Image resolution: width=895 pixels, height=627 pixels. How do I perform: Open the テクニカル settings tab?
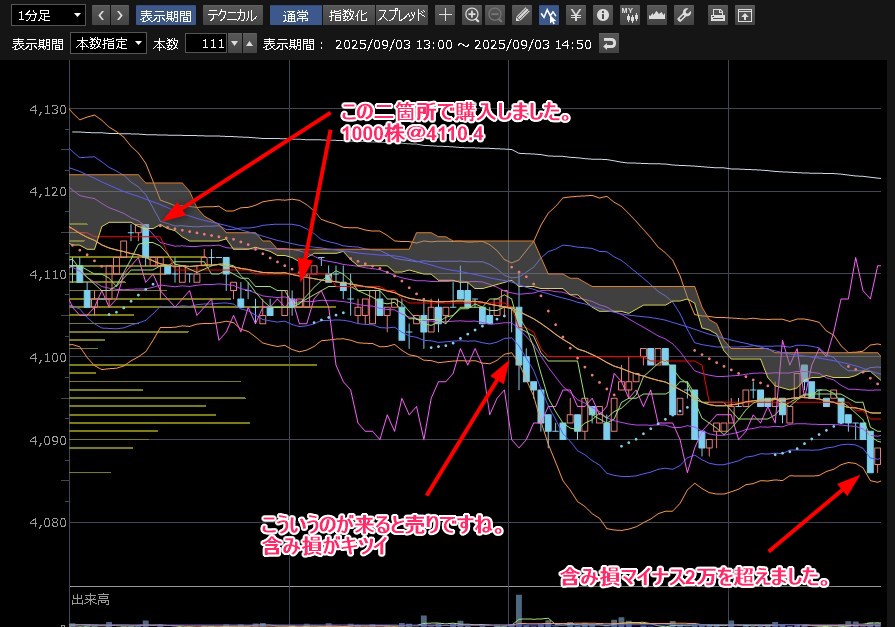pos(232,15)
